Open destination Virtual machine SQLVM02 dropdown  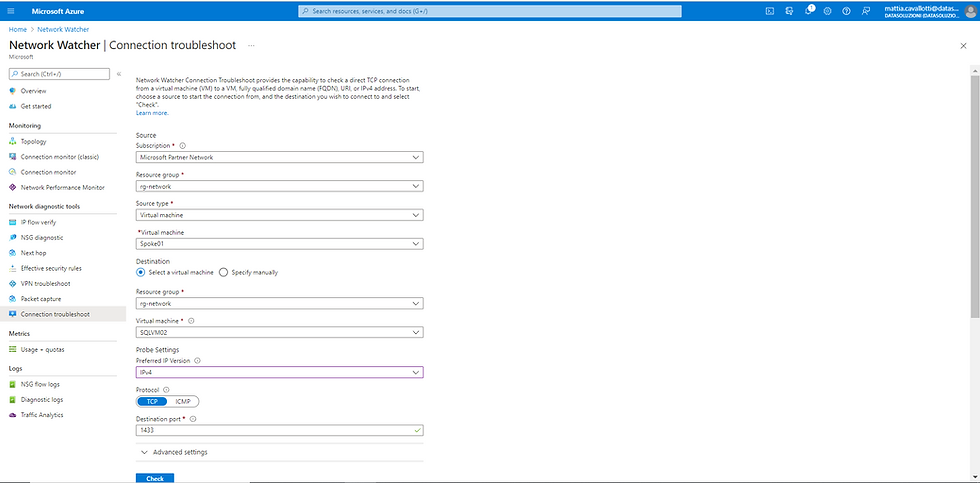pyautogui.click(x=279, y=332)
